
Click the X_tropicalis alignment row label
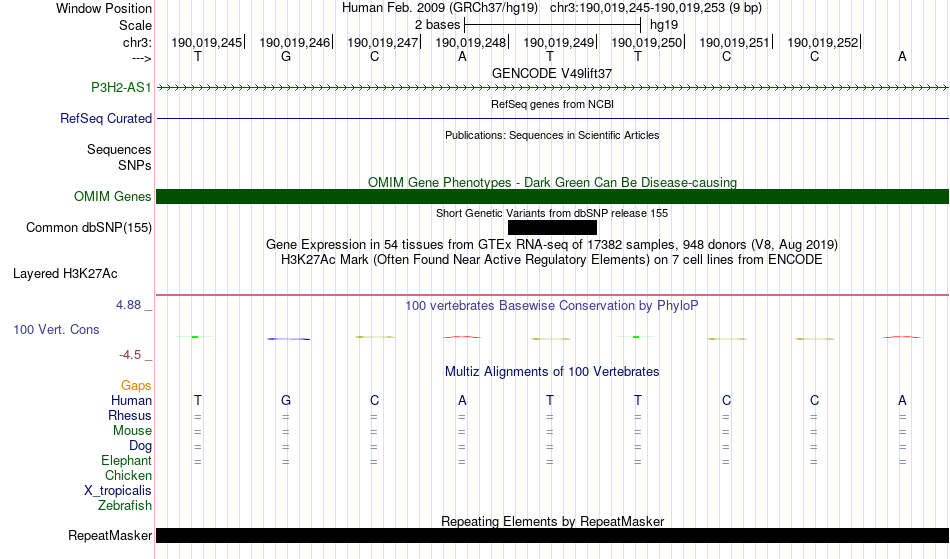pyautogui.click(x=118, y=491)
